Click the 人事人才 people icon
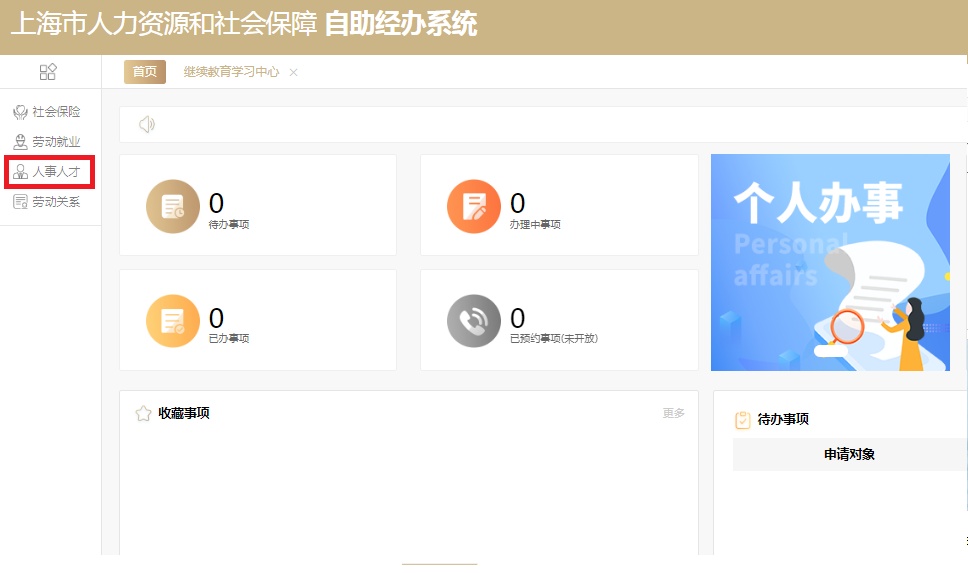The height and width of the screenshot is (573, 968). click(20, 172)
